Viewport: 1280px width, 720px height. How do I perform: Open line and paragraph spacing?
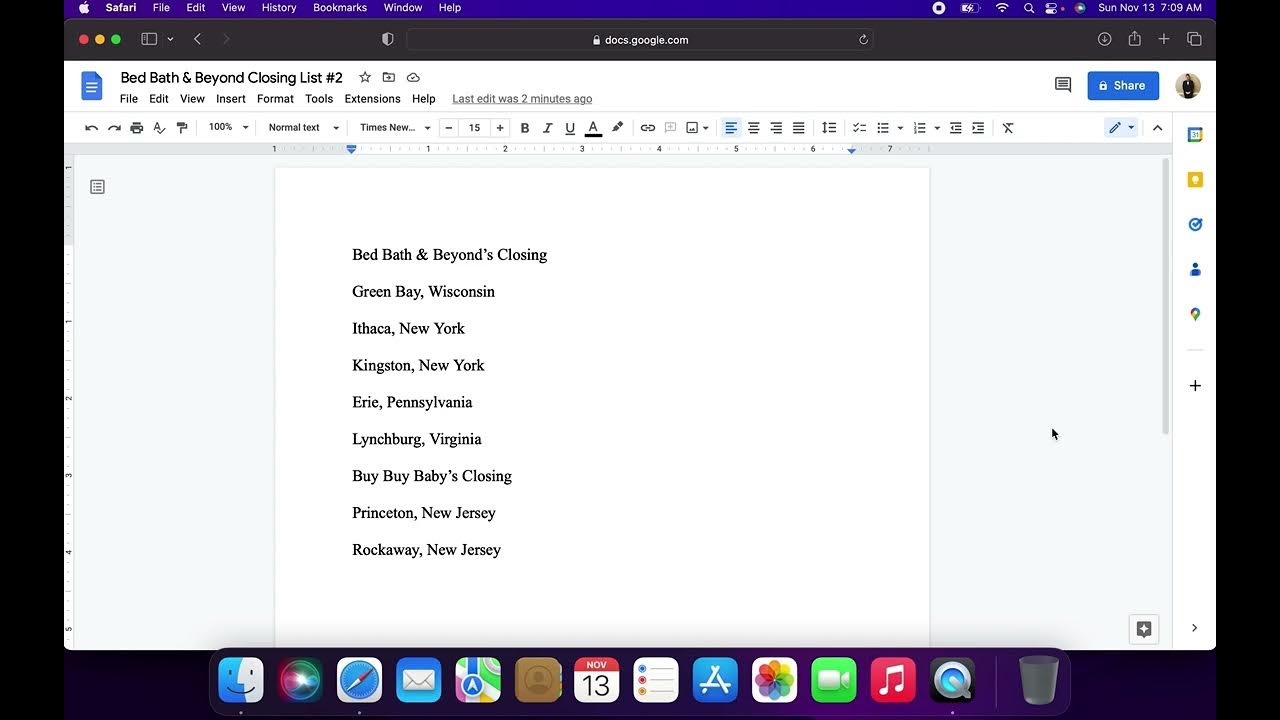click(x=829, y=128)
